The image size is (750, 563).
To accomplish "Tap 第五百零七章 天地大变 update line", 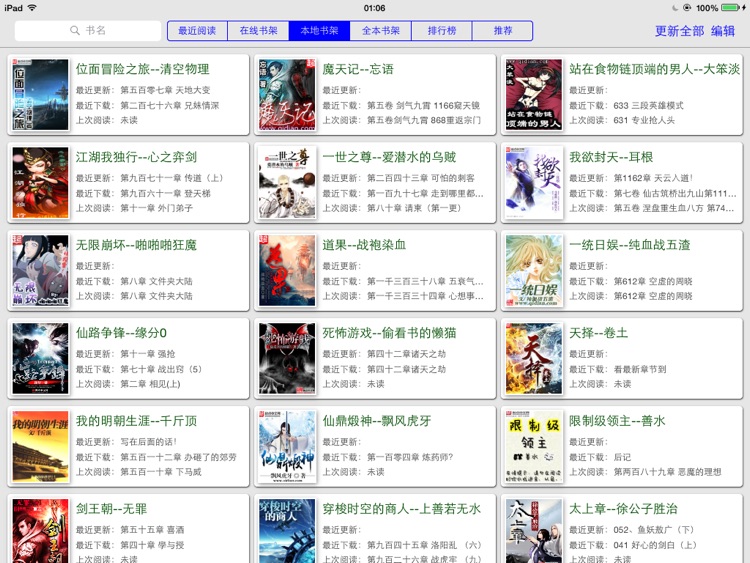I will [x=165, y=90].
